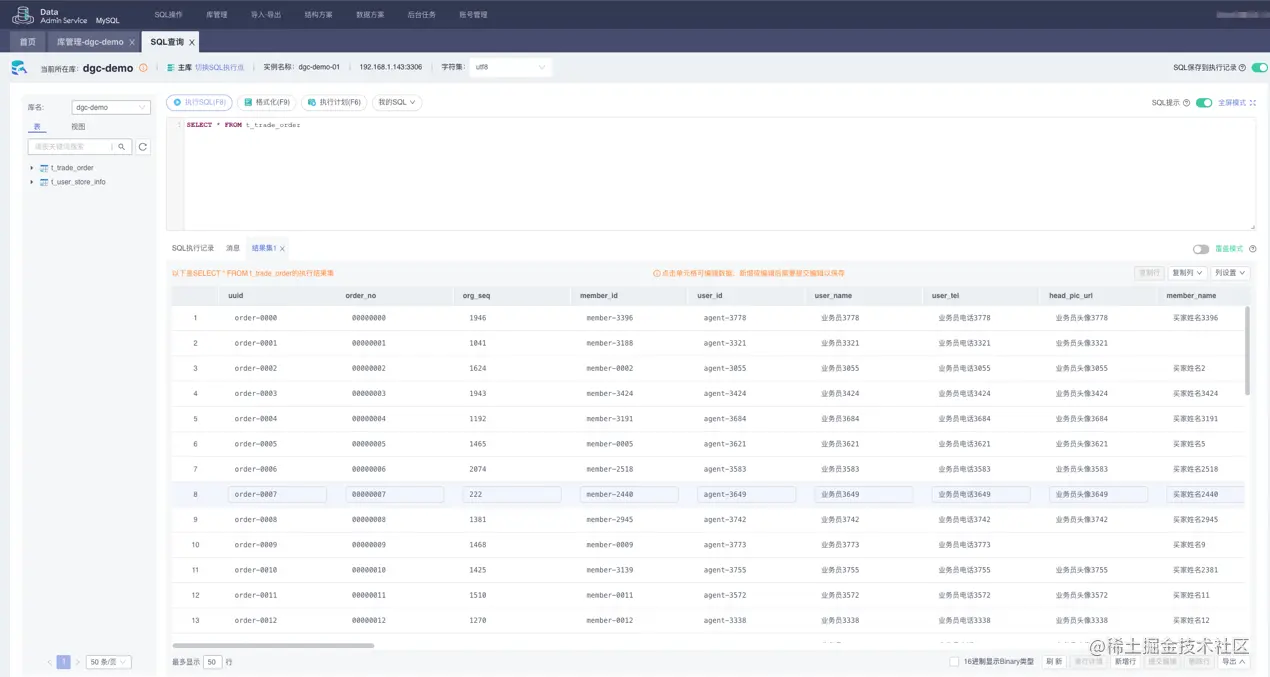Click the refresh icon beside table search

(143, 147)
